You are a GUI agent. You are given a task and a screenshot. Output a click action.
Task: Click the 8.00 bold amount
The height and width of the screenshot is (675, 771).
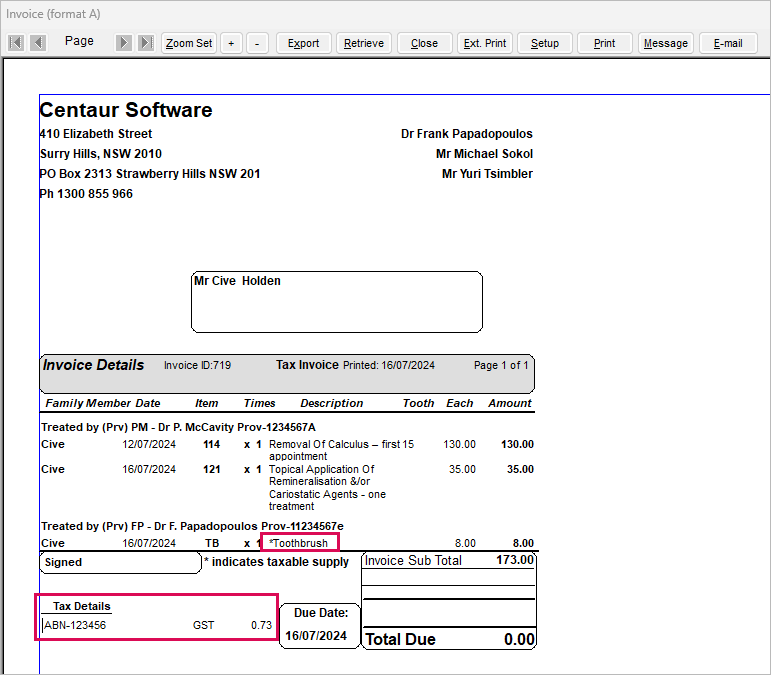click(x=523, y=543)
